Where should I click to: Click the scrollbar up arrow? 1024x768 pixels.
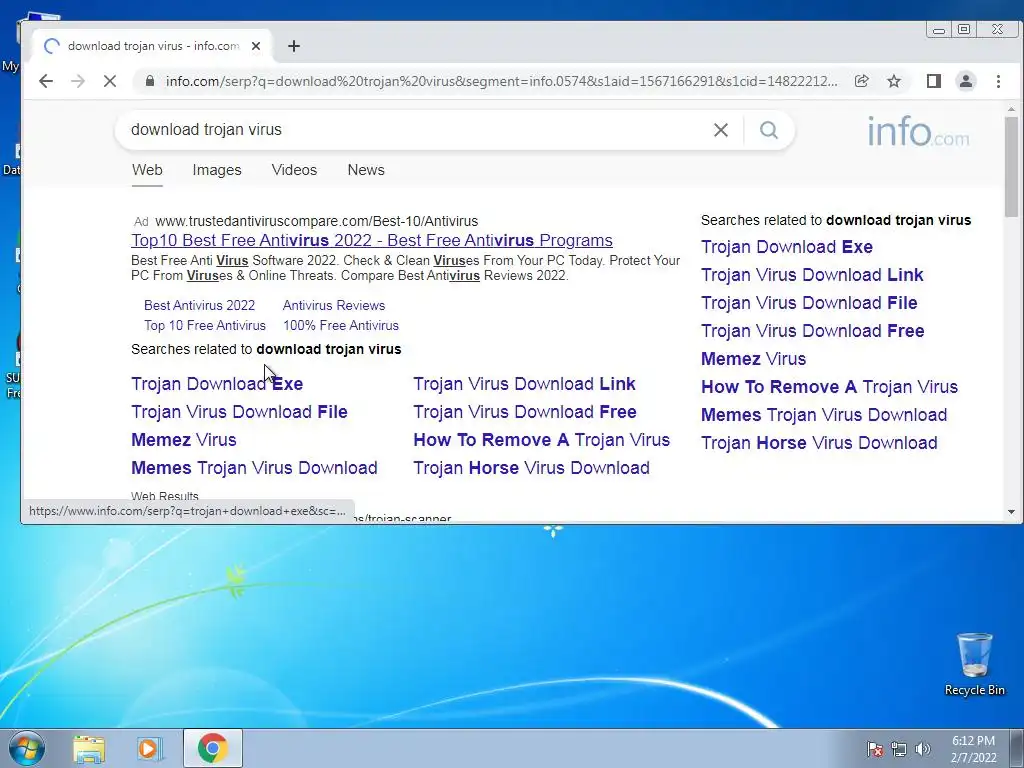[x=1012, y=108]
